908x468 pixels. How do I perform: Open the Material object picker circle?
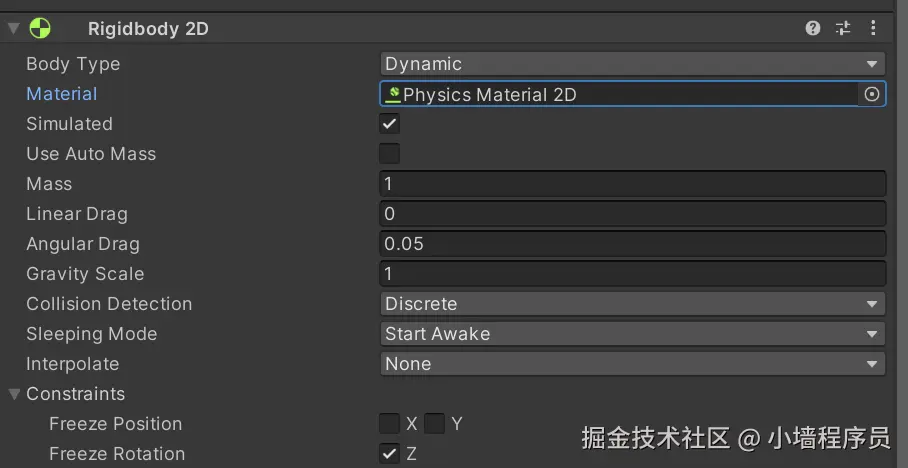coord(872,94)
